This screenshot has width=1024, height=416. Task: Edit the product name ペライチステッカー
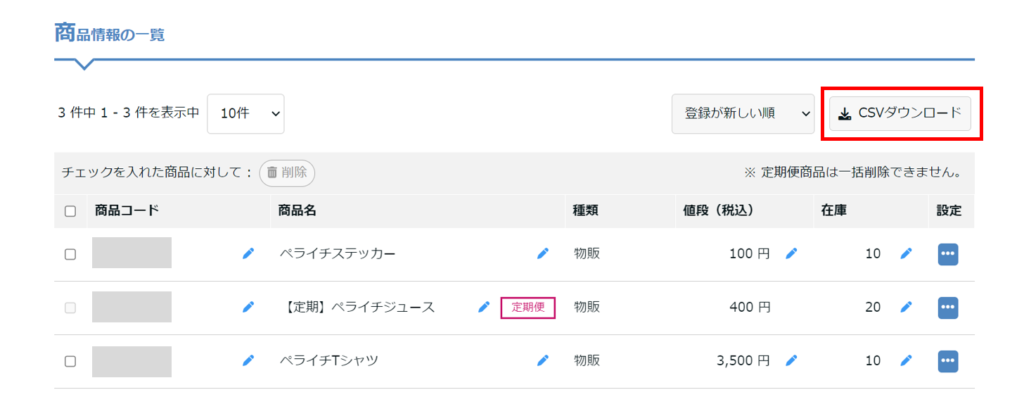543,254
